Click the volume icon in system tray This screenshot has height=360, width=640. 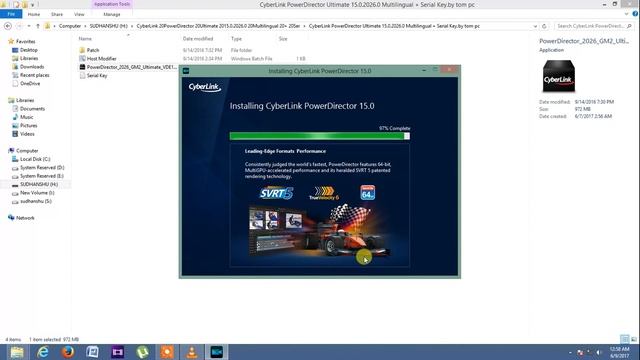(599, 352)
